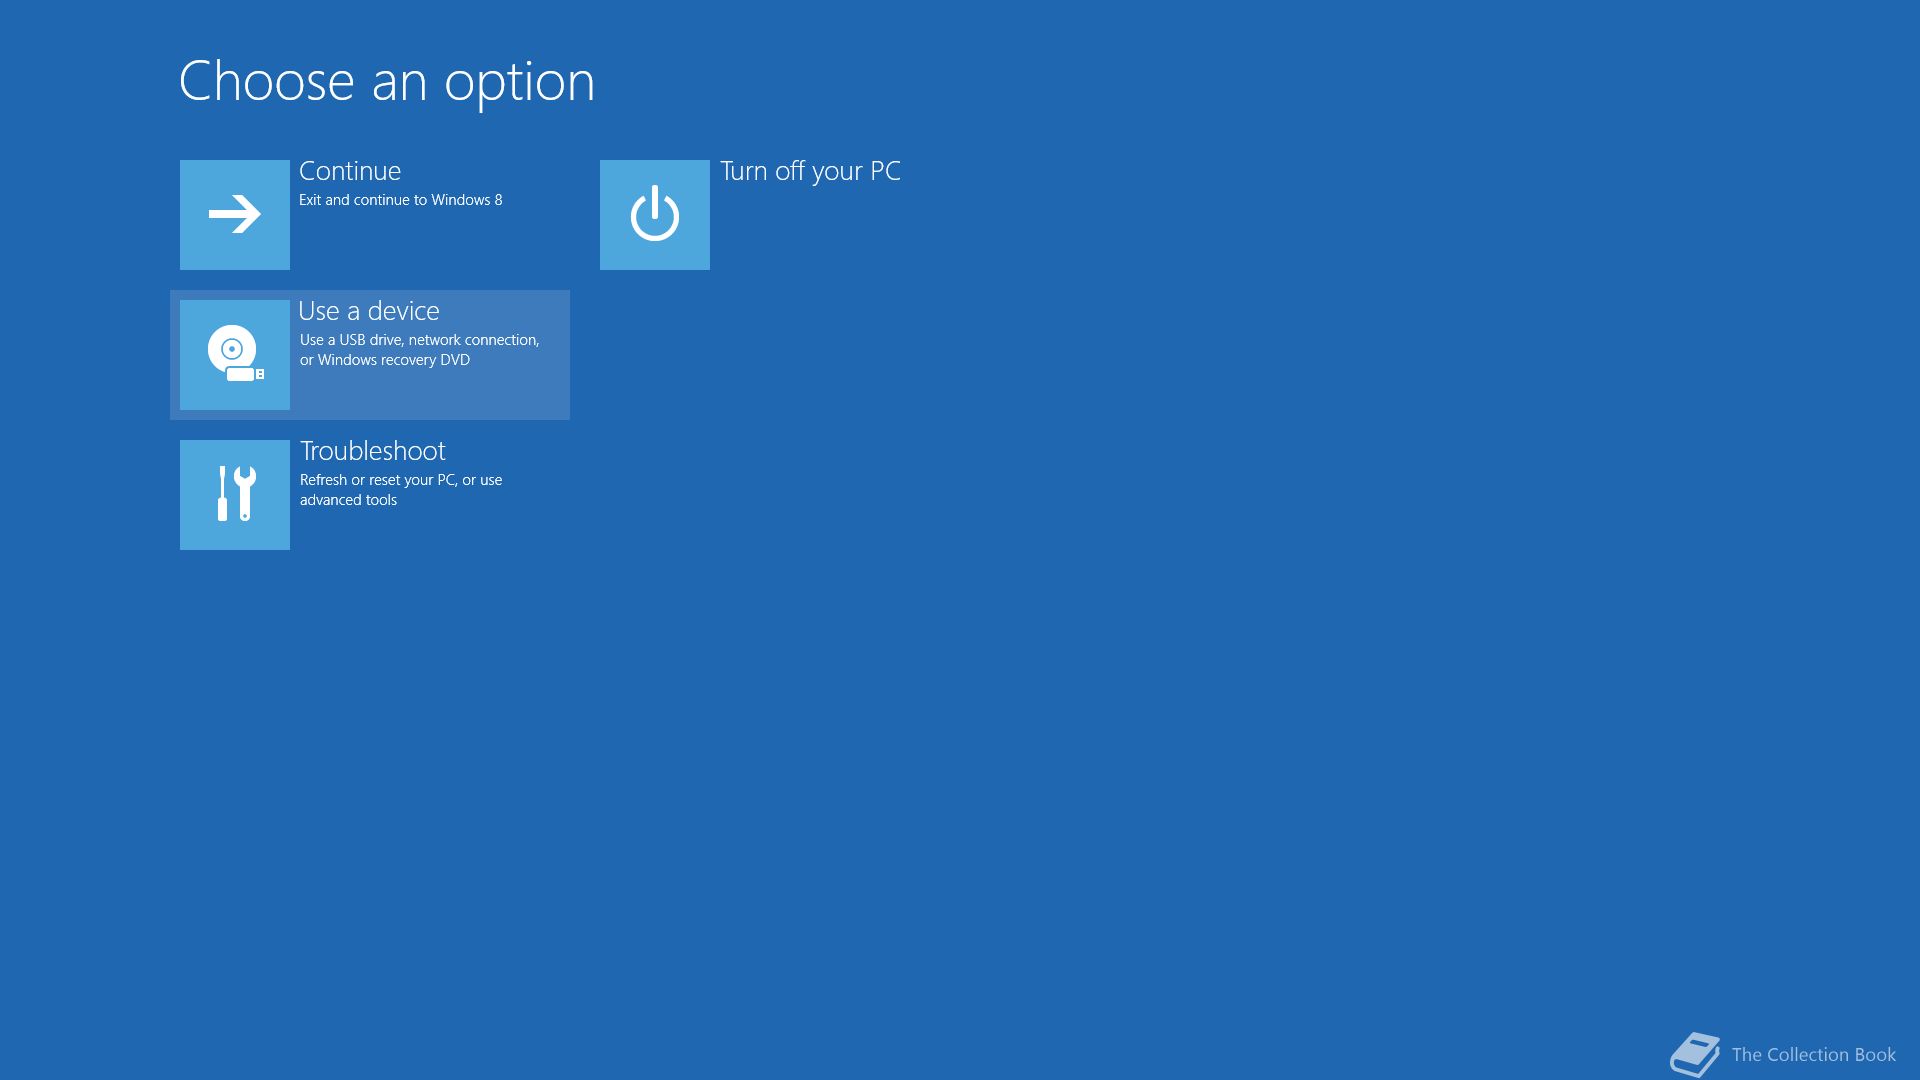The image size is (1920, 1080).
Task: Select Turn off your PC label
Action: click(x=810, y=172)
